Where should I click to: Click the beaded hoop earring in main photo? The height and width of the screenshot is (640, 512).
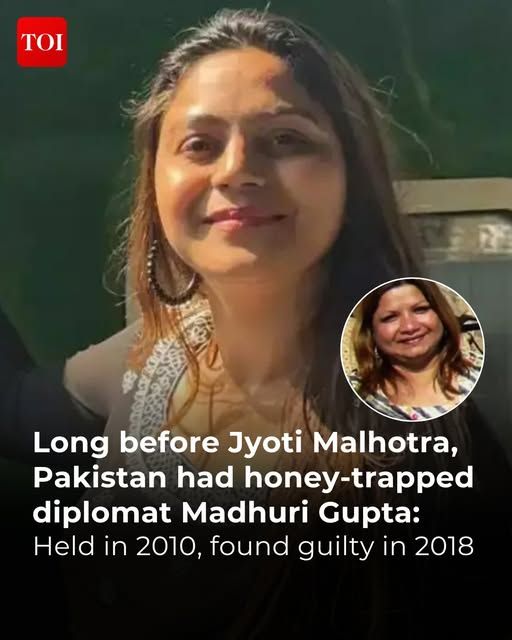pos(171,274)
